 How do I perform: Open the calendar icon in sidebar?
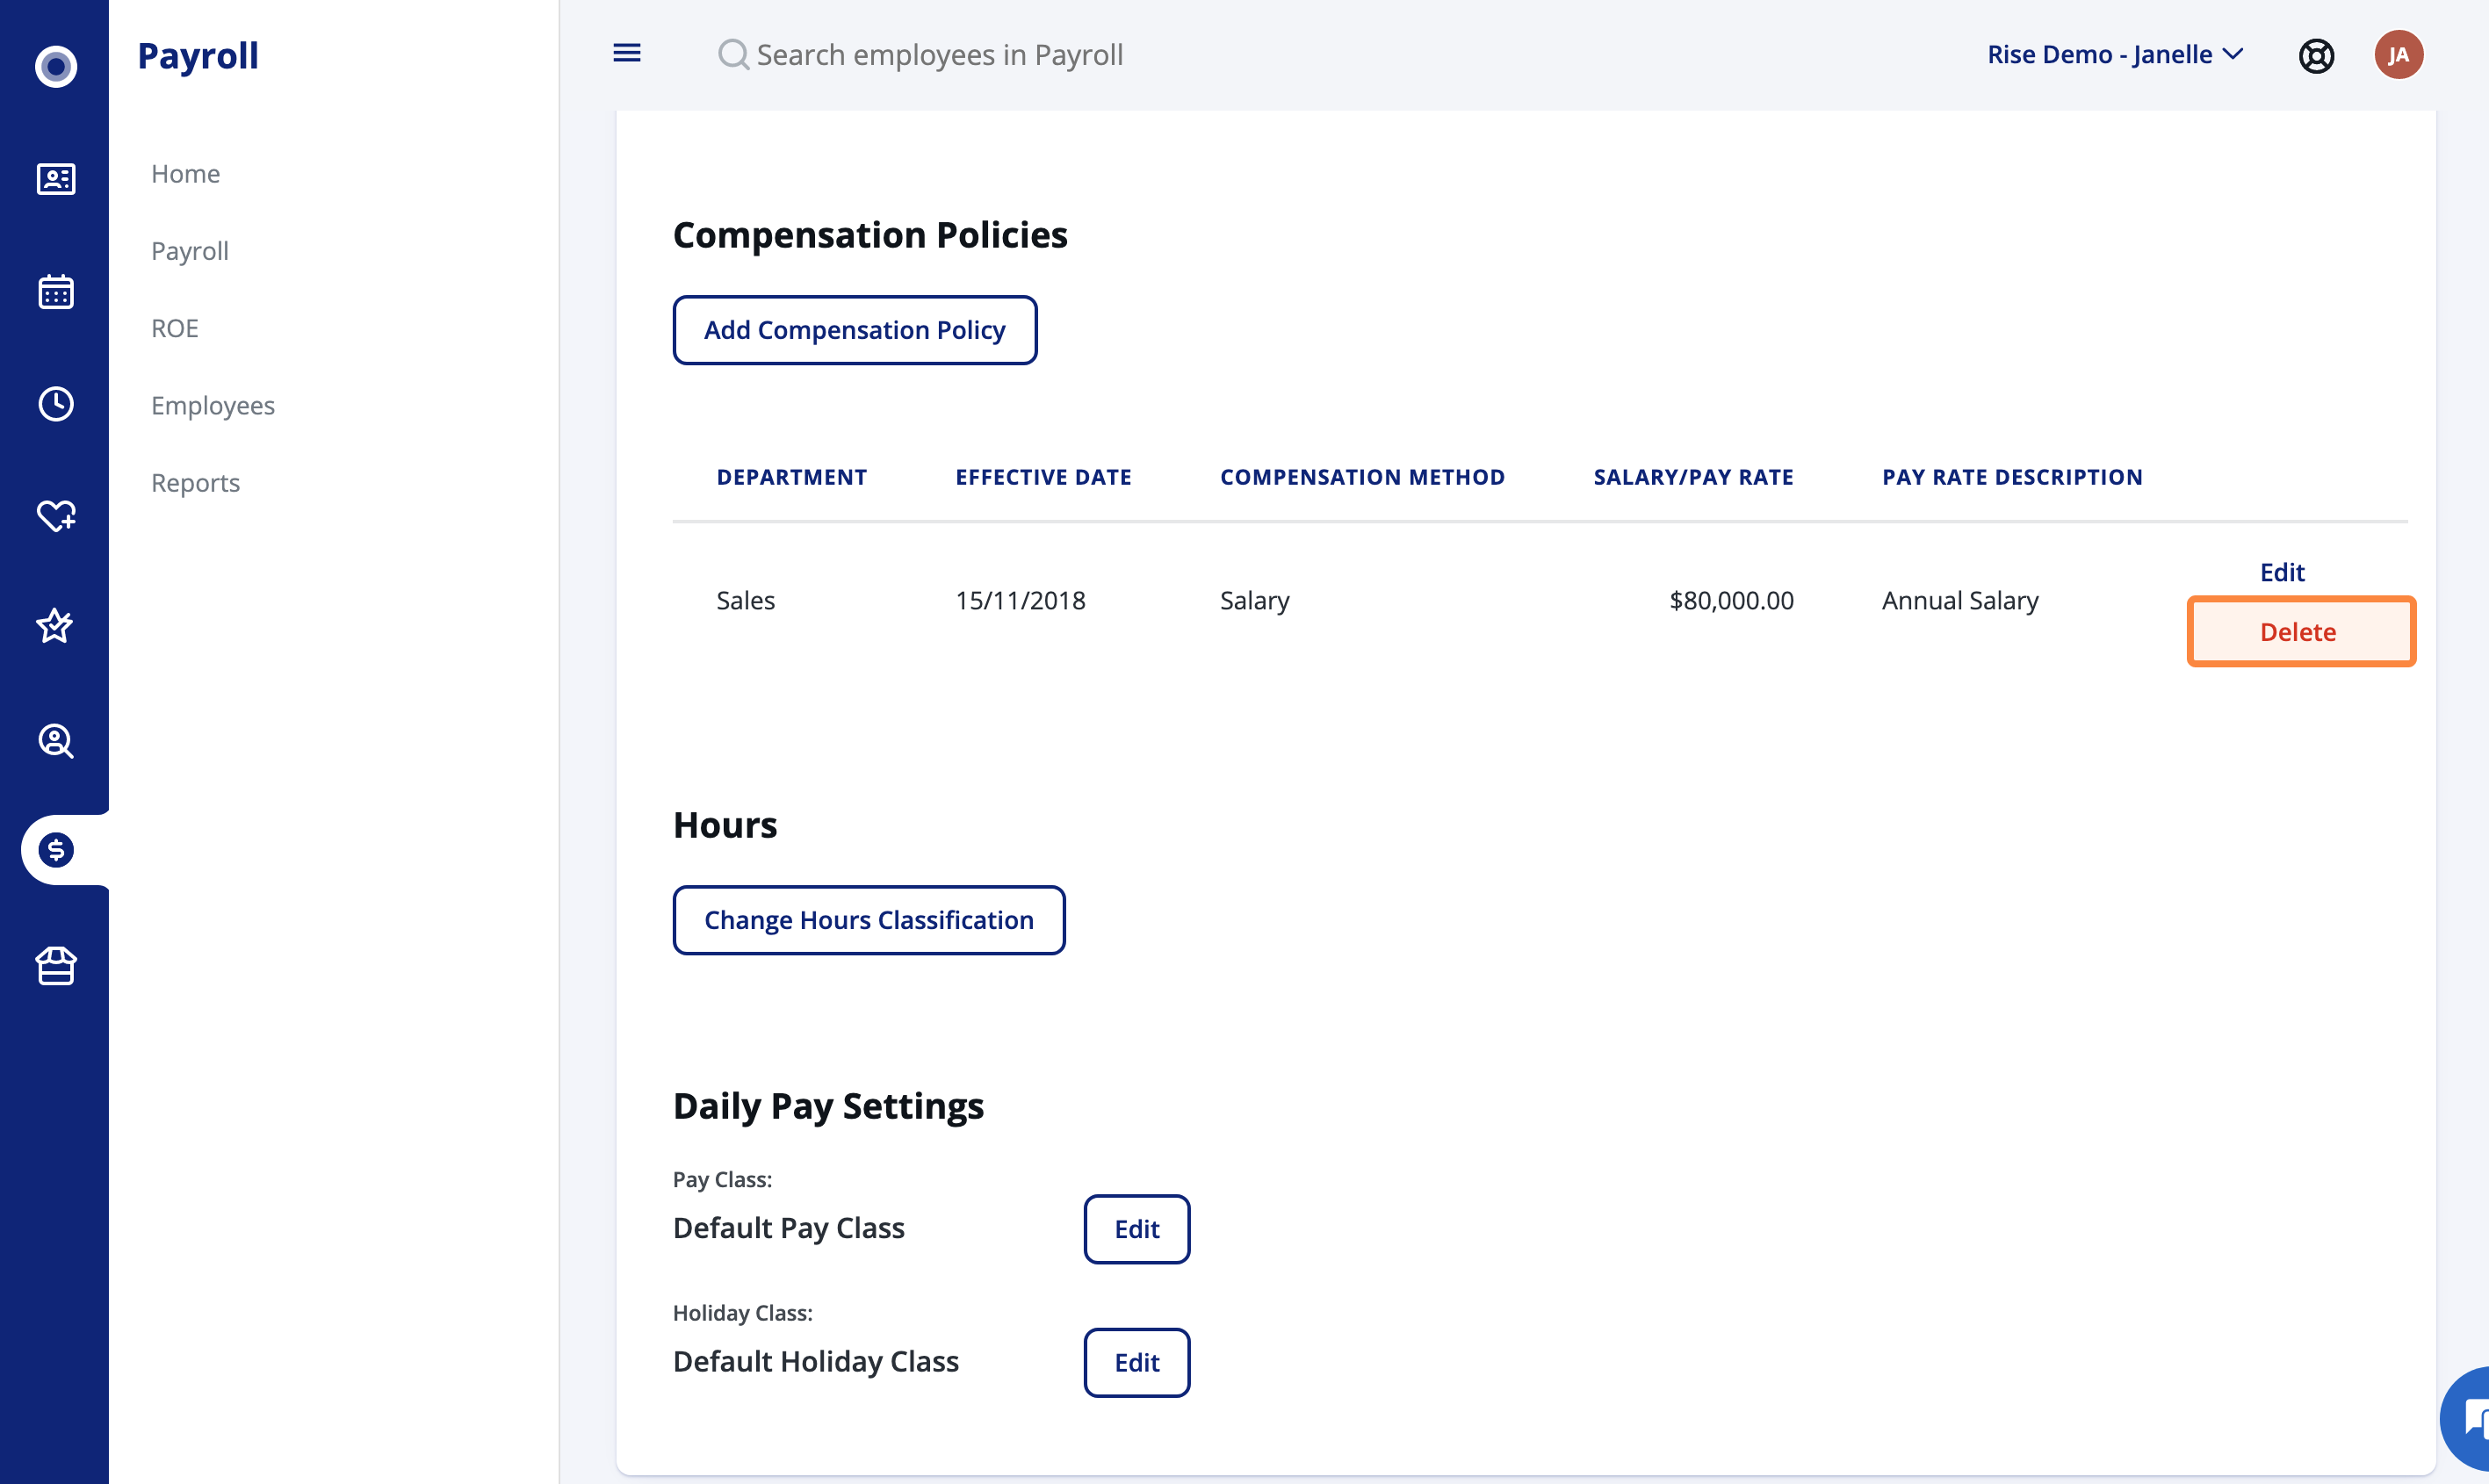(x=56, y=292)
